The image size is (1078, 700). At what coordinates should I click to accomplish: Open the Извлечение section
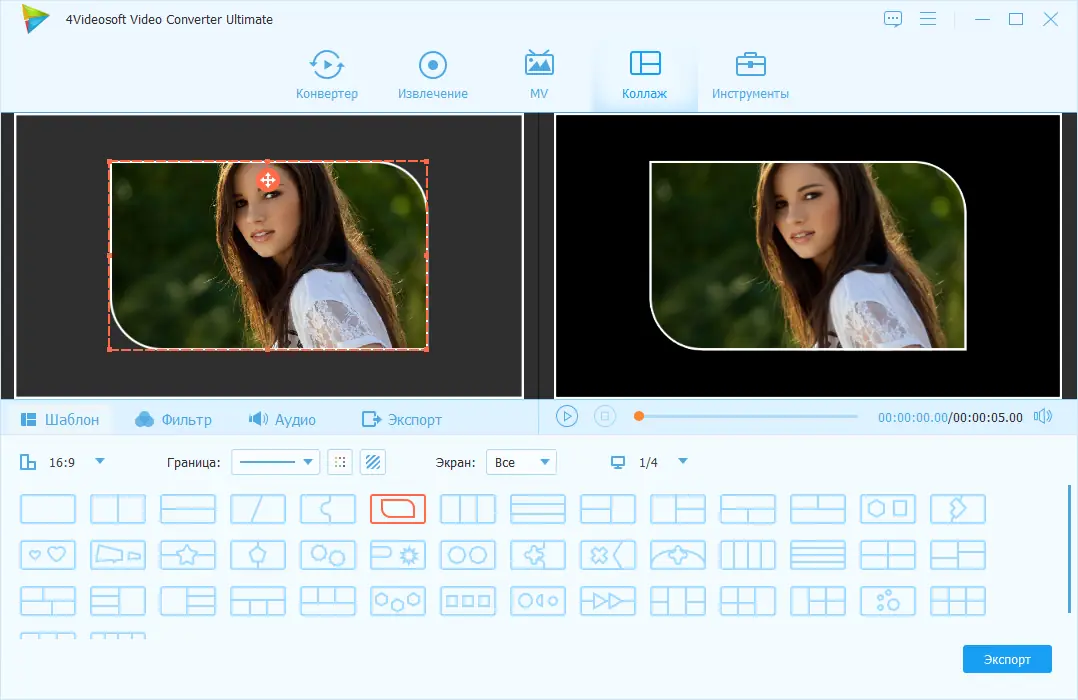tap(432, 75)
